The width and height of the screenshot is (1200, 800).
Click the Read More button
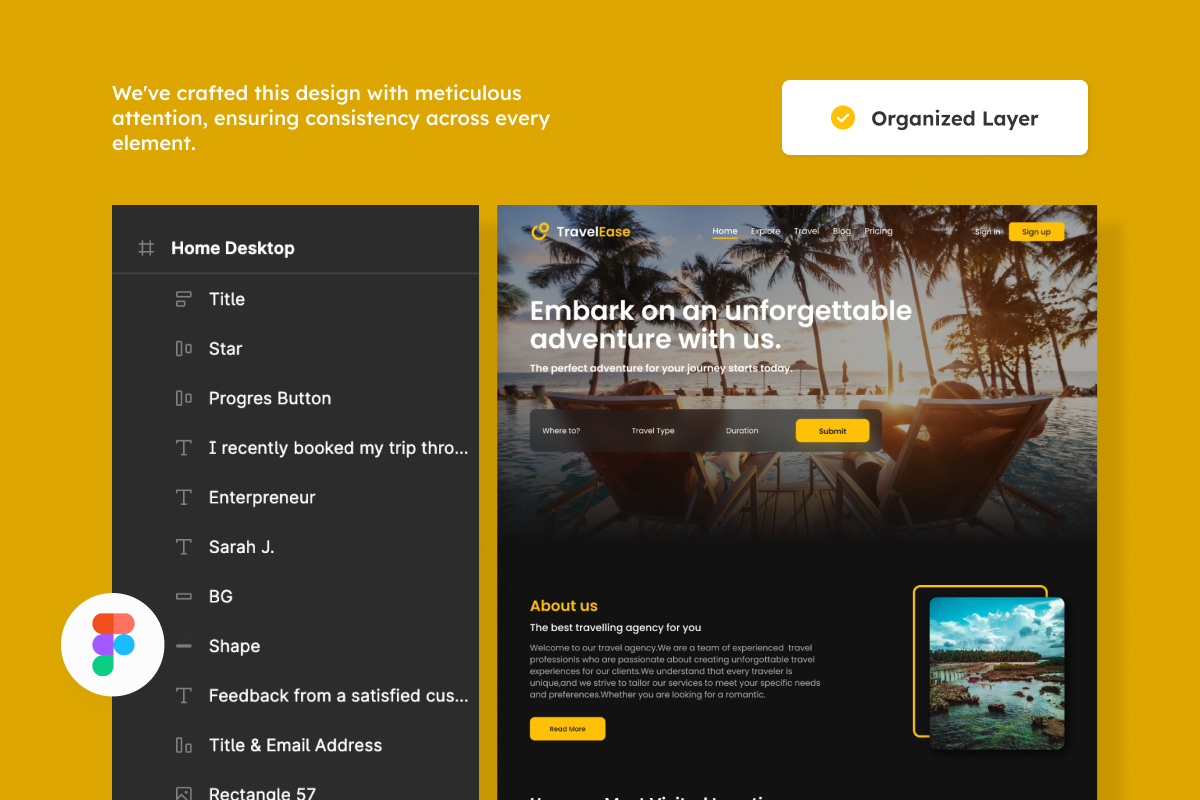(567, 729)
